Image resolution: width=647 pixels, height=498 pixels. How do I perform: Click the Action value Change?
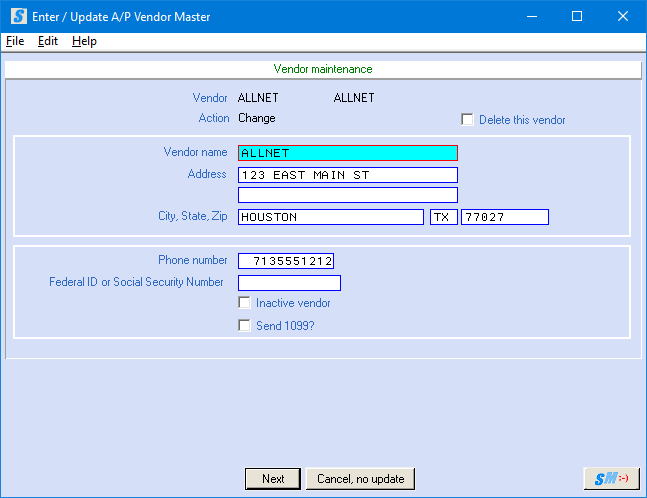coord(257,118)
